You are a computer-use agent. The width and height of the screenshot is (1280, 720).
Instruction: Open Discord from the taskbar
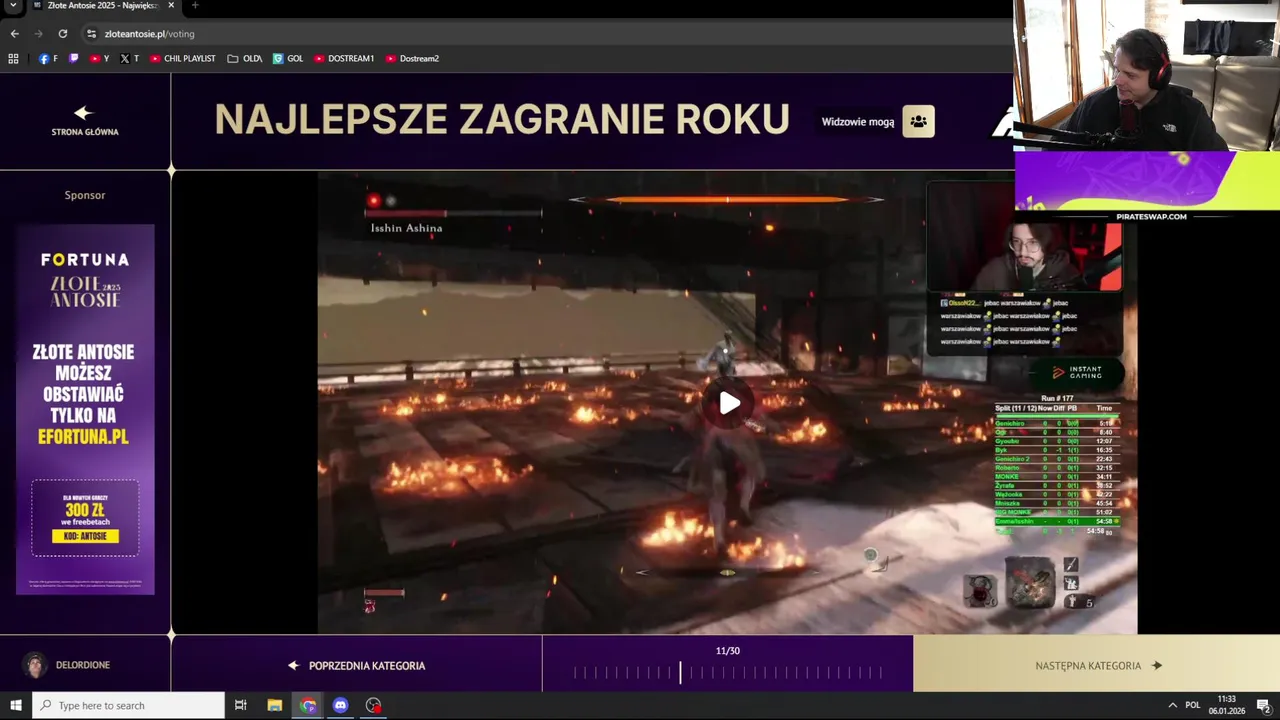tap(340, 705)
